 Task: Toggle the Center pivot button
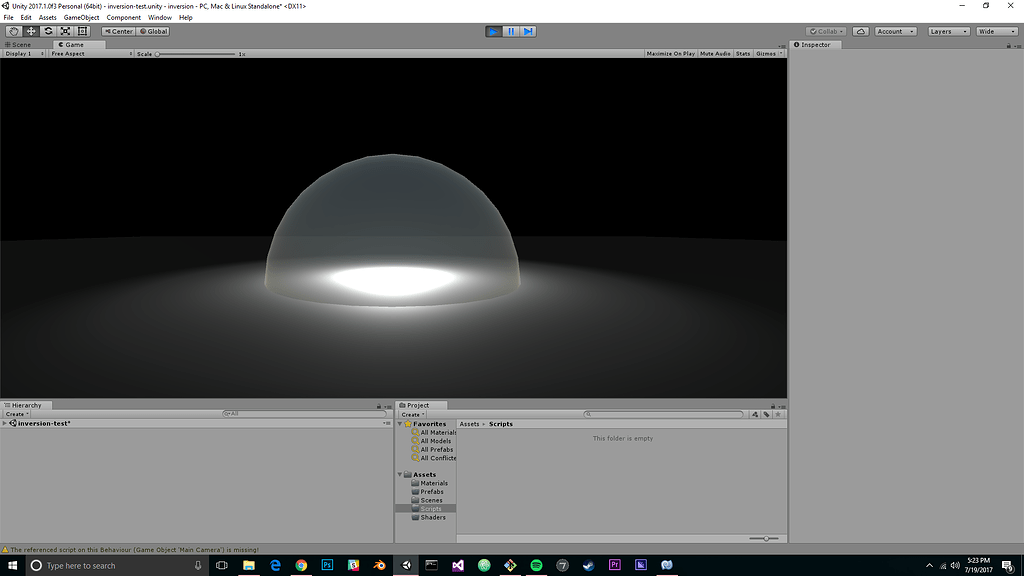click(x=119, y=31)
